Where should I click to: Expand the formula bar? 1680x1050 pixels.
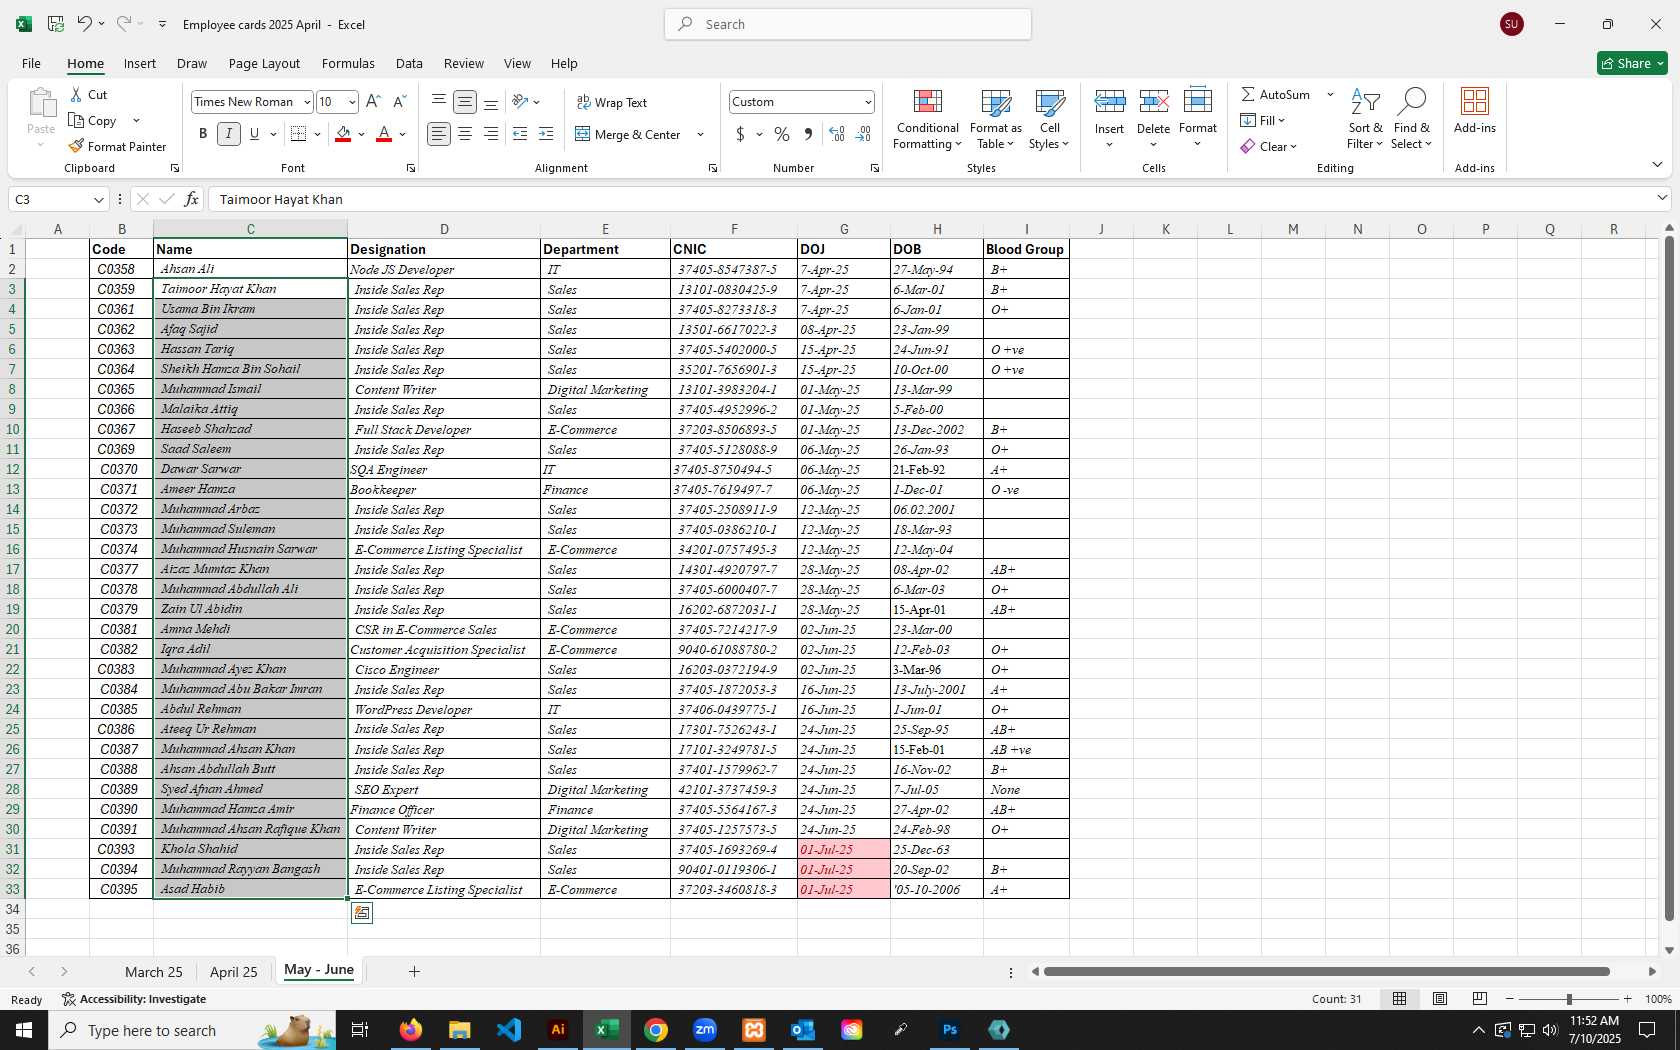coord(1663,198)
